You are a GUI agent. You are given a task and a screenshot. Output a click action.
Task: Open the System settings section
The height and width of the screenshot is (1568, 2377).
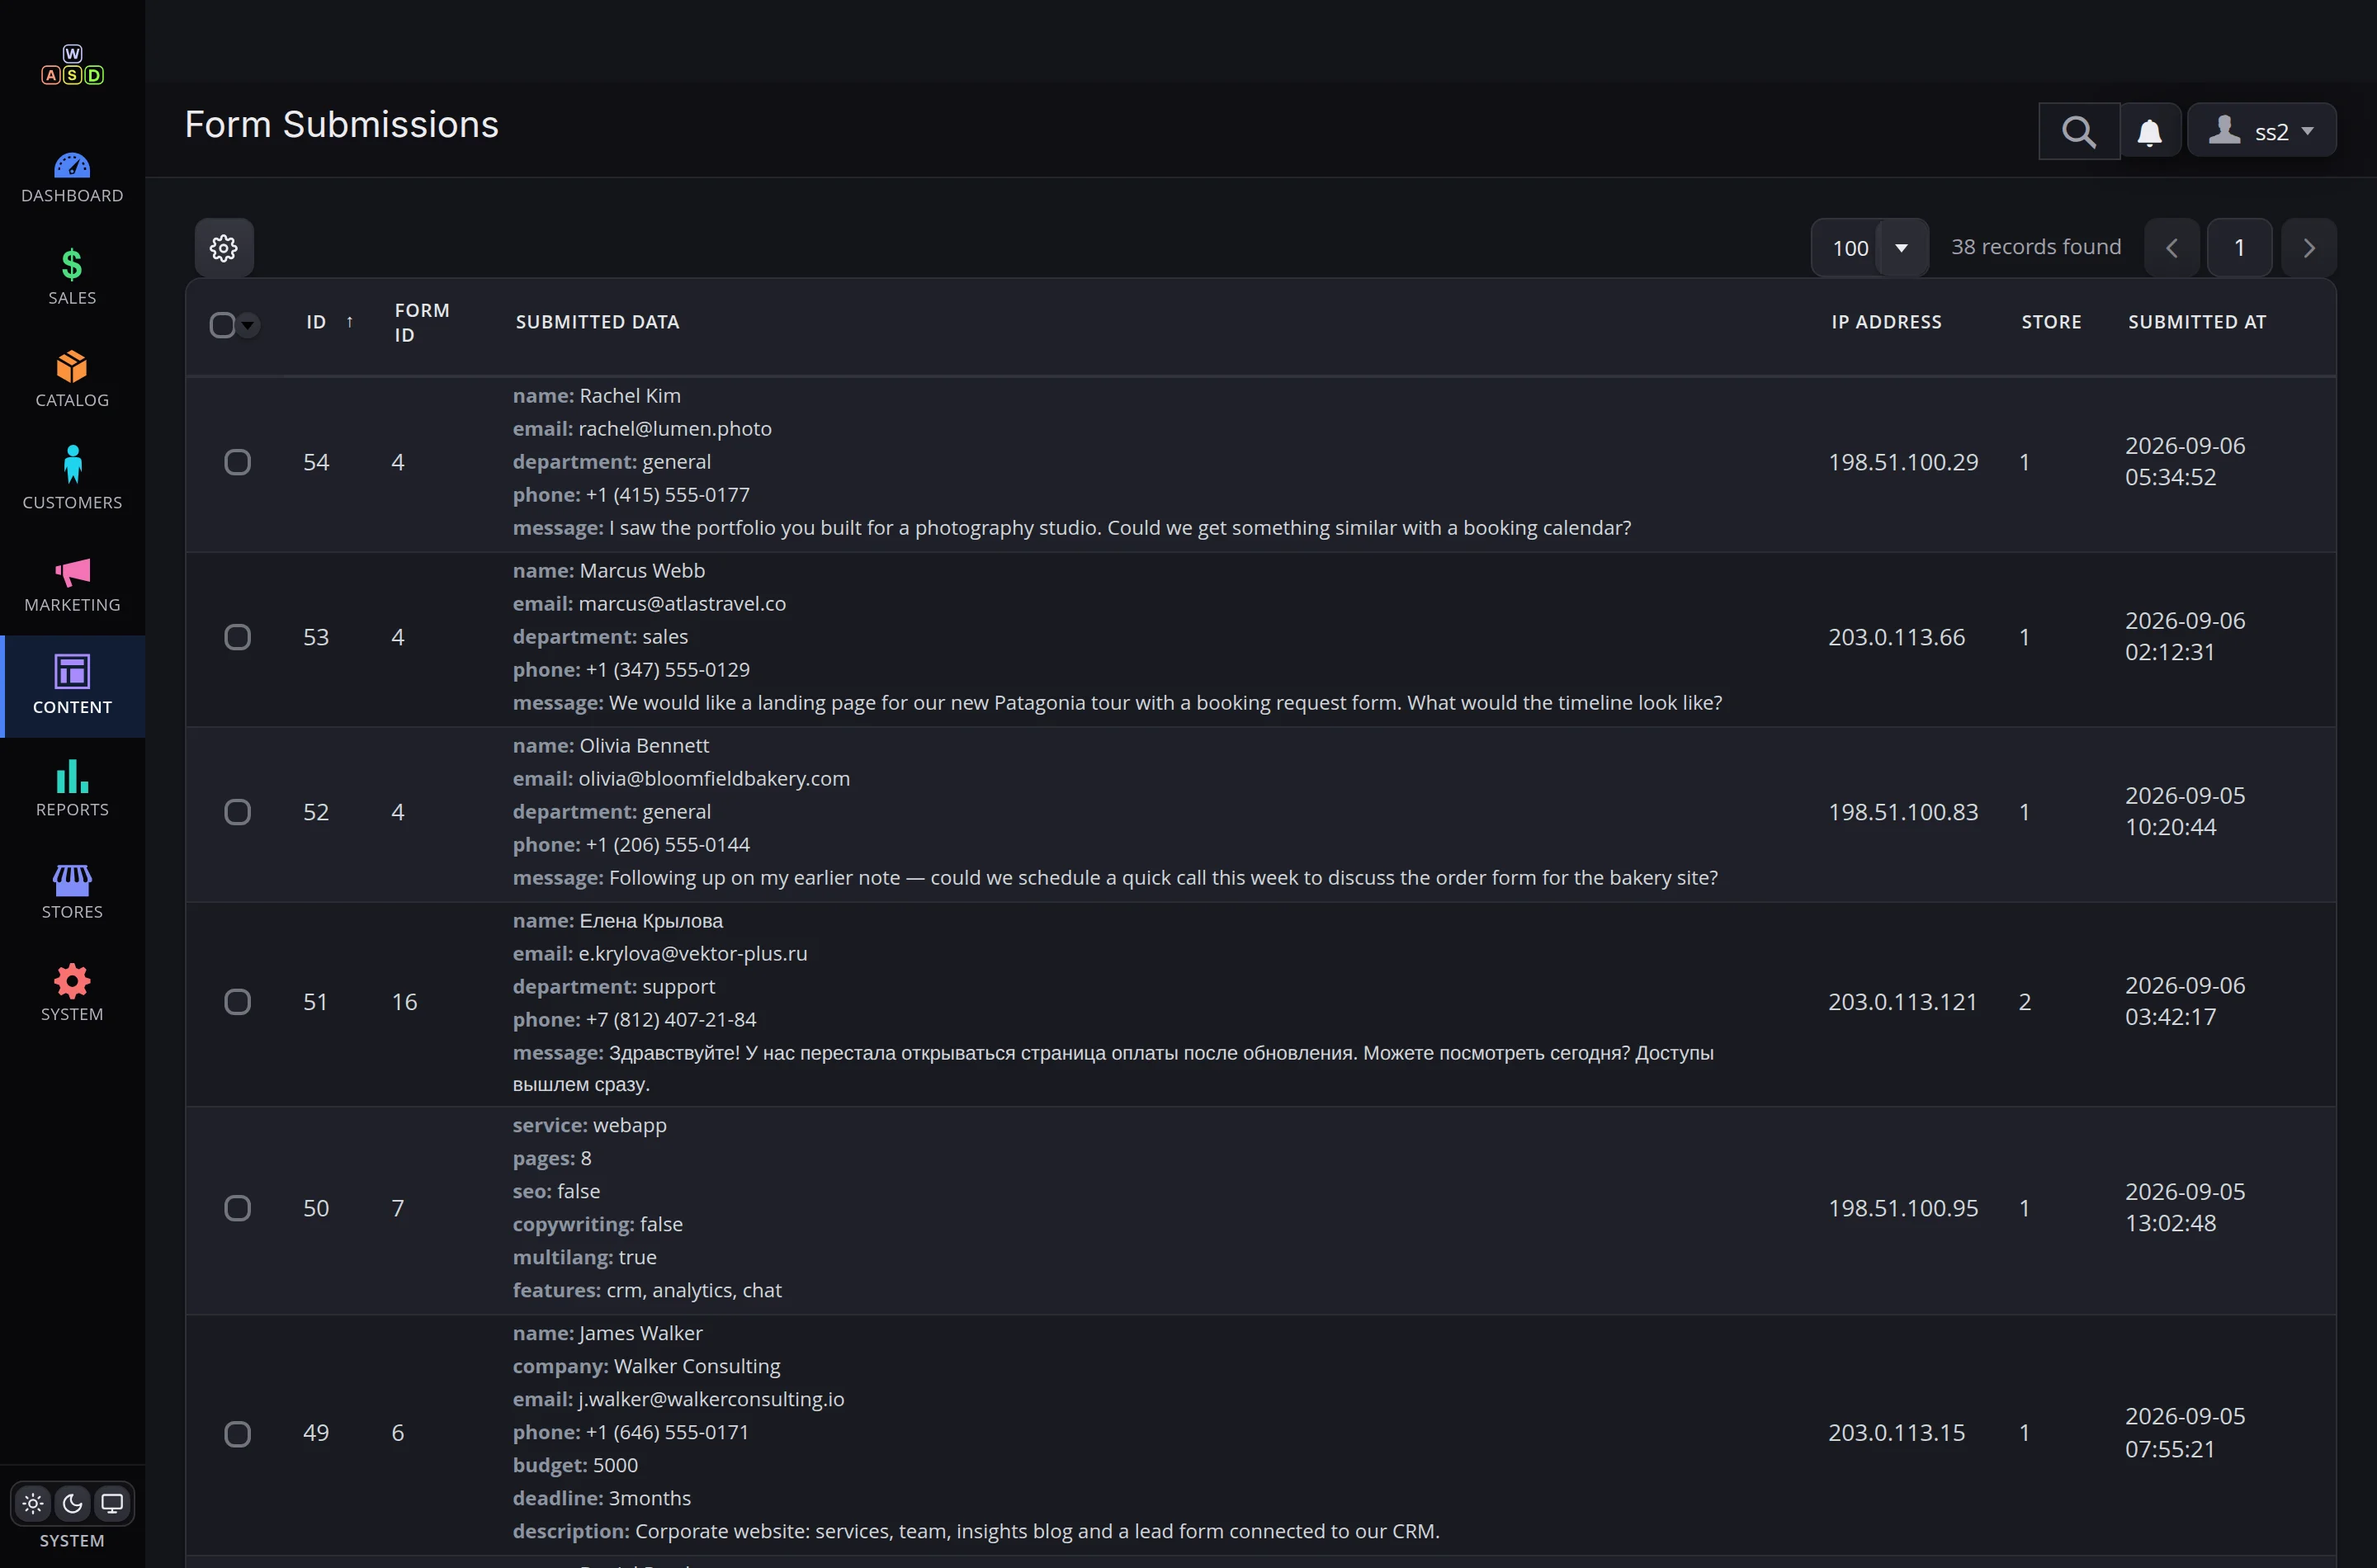point(72,994)
